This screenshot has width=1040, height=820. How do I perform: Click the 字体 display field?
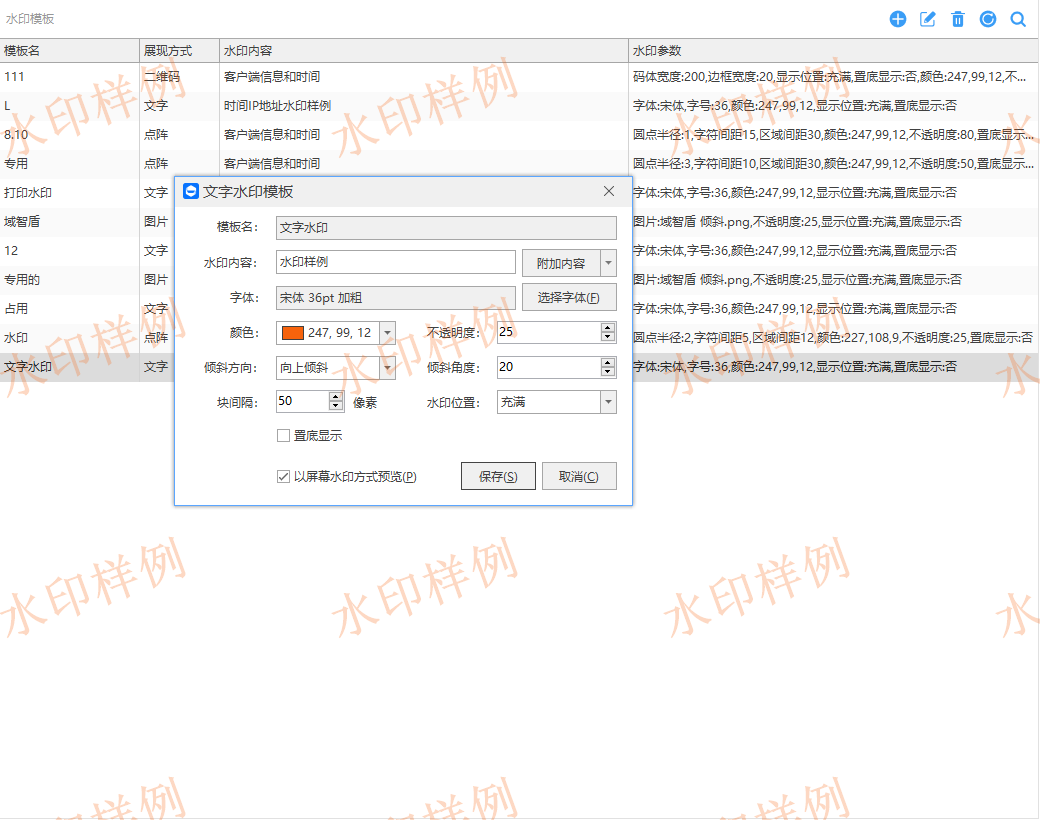click(x=396, y=297)
